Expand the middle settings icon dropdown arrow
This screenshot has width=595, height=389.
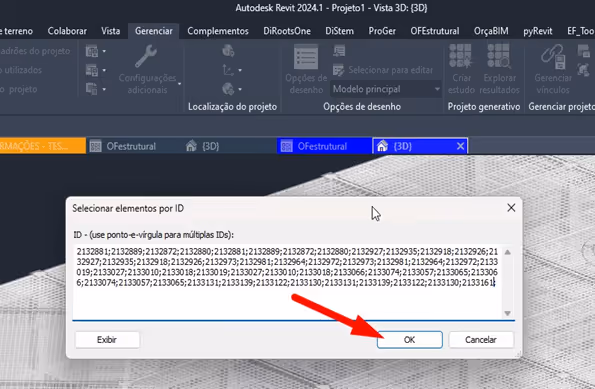104,70
